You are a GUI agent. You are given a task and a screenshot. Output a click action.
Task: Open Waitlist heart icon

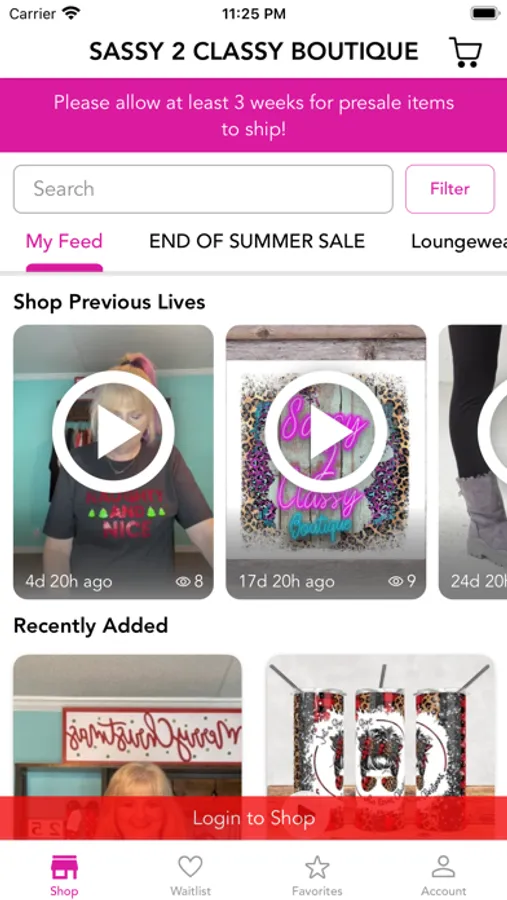point(190,867)
